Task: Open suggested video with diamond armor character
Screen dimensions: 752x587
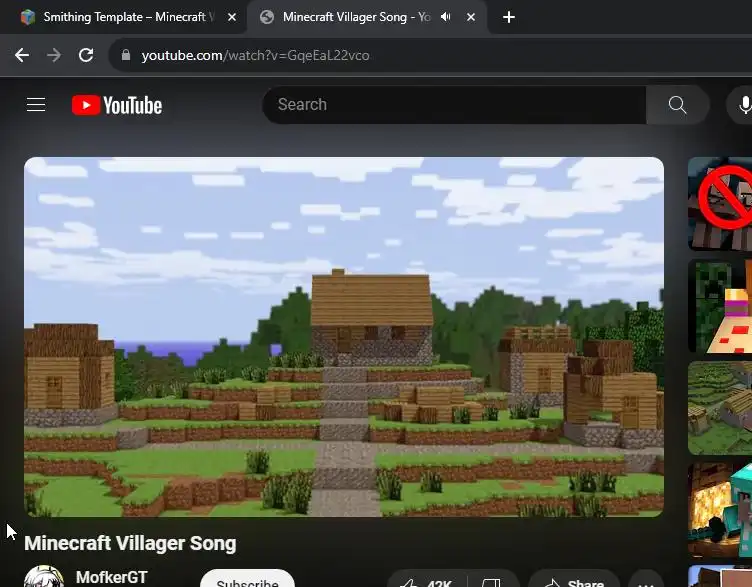Action: click(720, 510)
